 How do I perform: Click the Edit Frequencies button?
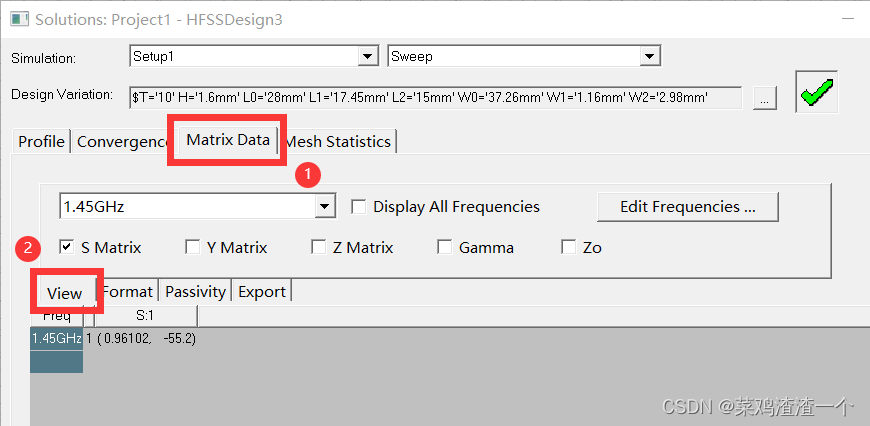coord(688,207)
